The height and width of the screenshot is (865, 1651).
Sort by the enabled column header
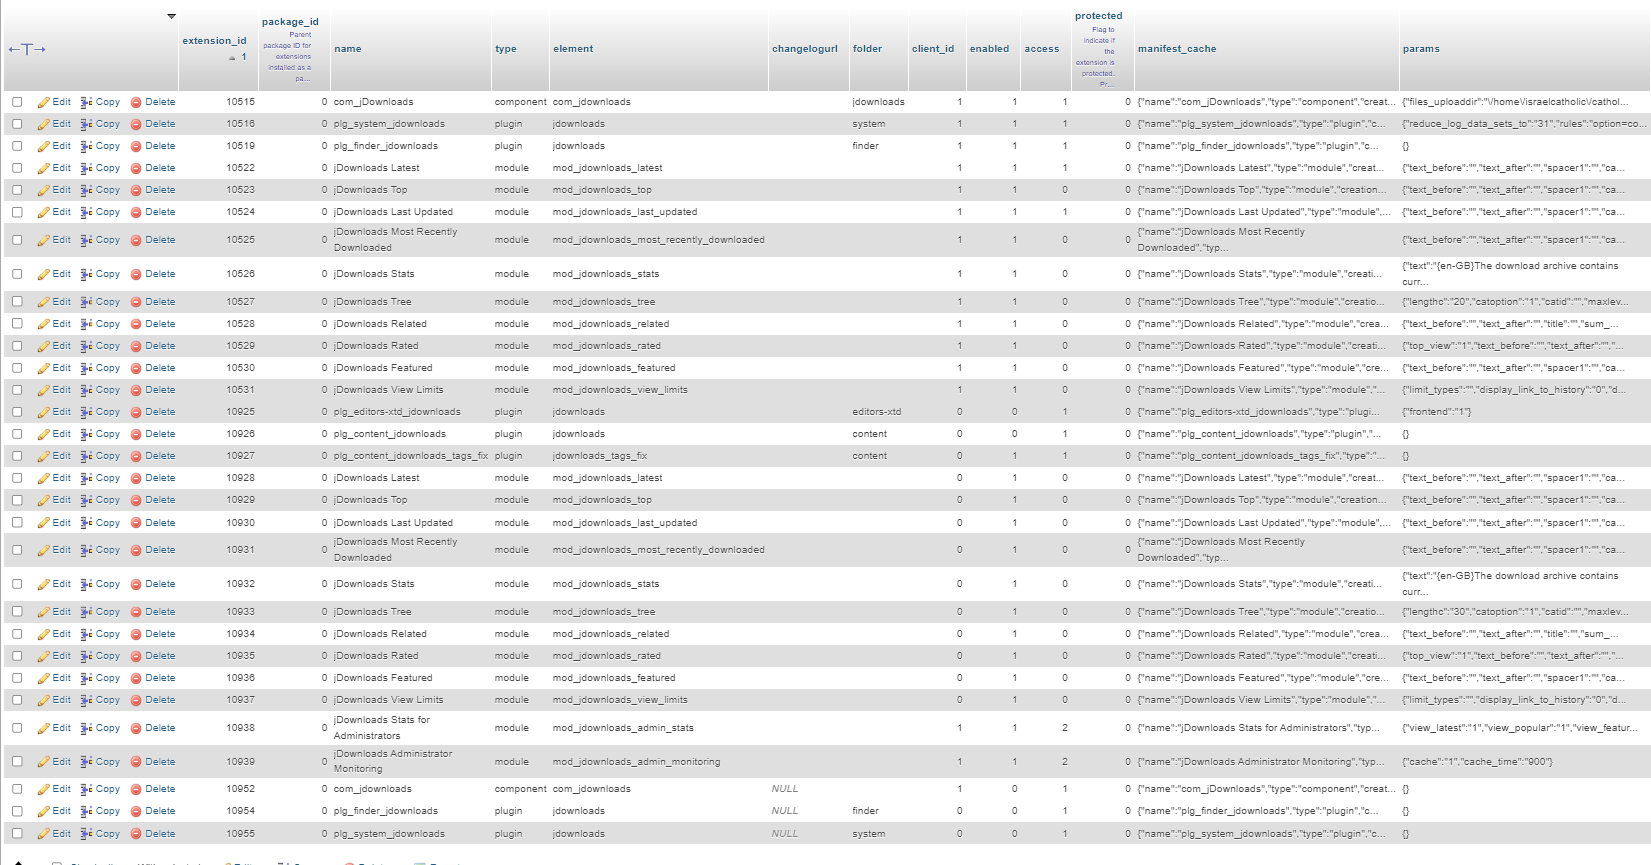[989, 49]
